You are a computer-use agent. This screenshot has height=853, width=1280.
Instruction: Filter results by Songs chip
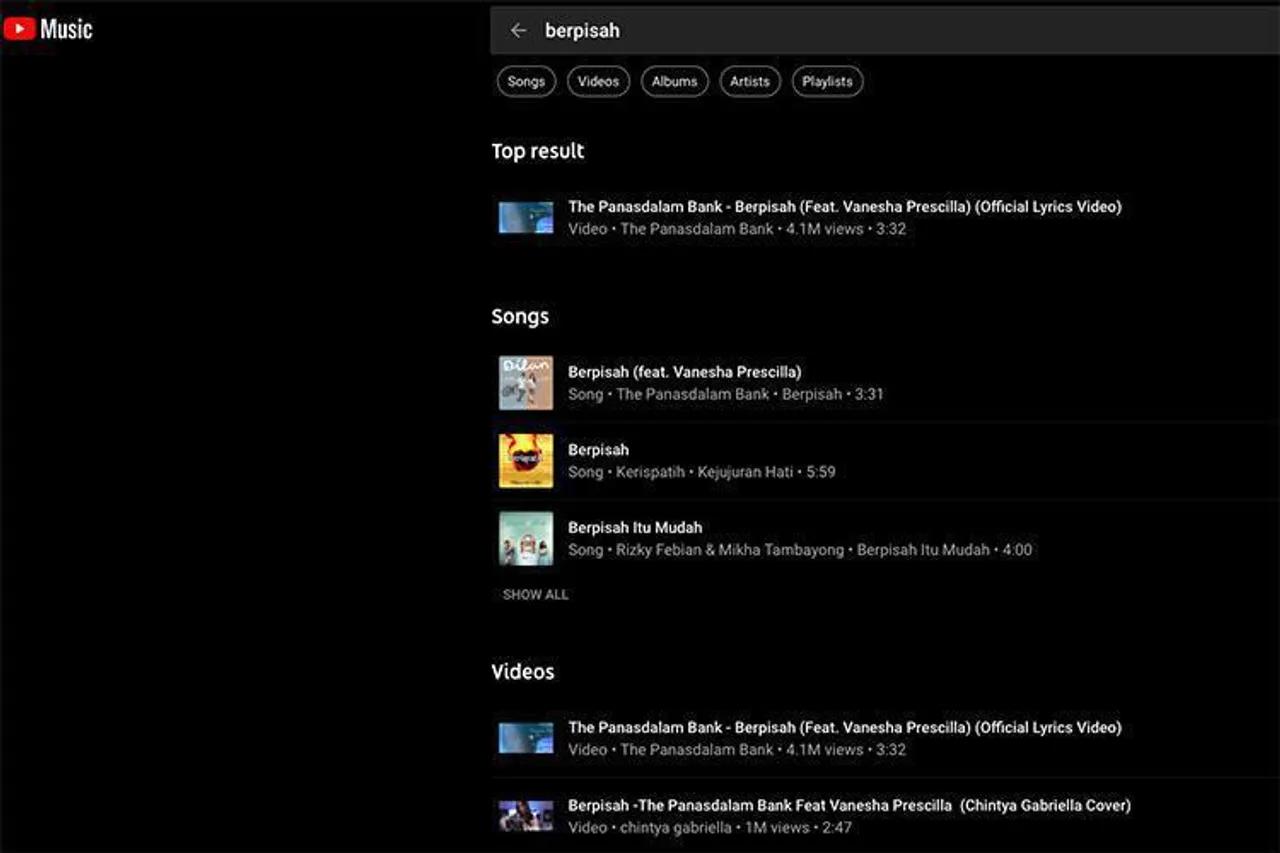click(x=526, y=81)
